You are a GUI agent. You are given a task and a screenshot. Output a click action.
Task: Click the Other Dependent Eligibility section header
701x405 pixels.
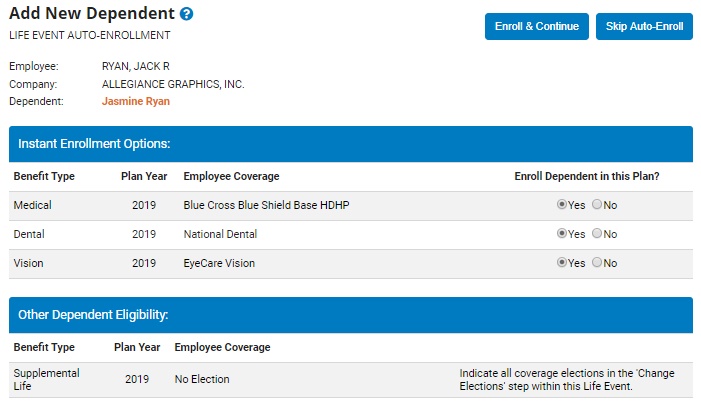pos(350,314)
